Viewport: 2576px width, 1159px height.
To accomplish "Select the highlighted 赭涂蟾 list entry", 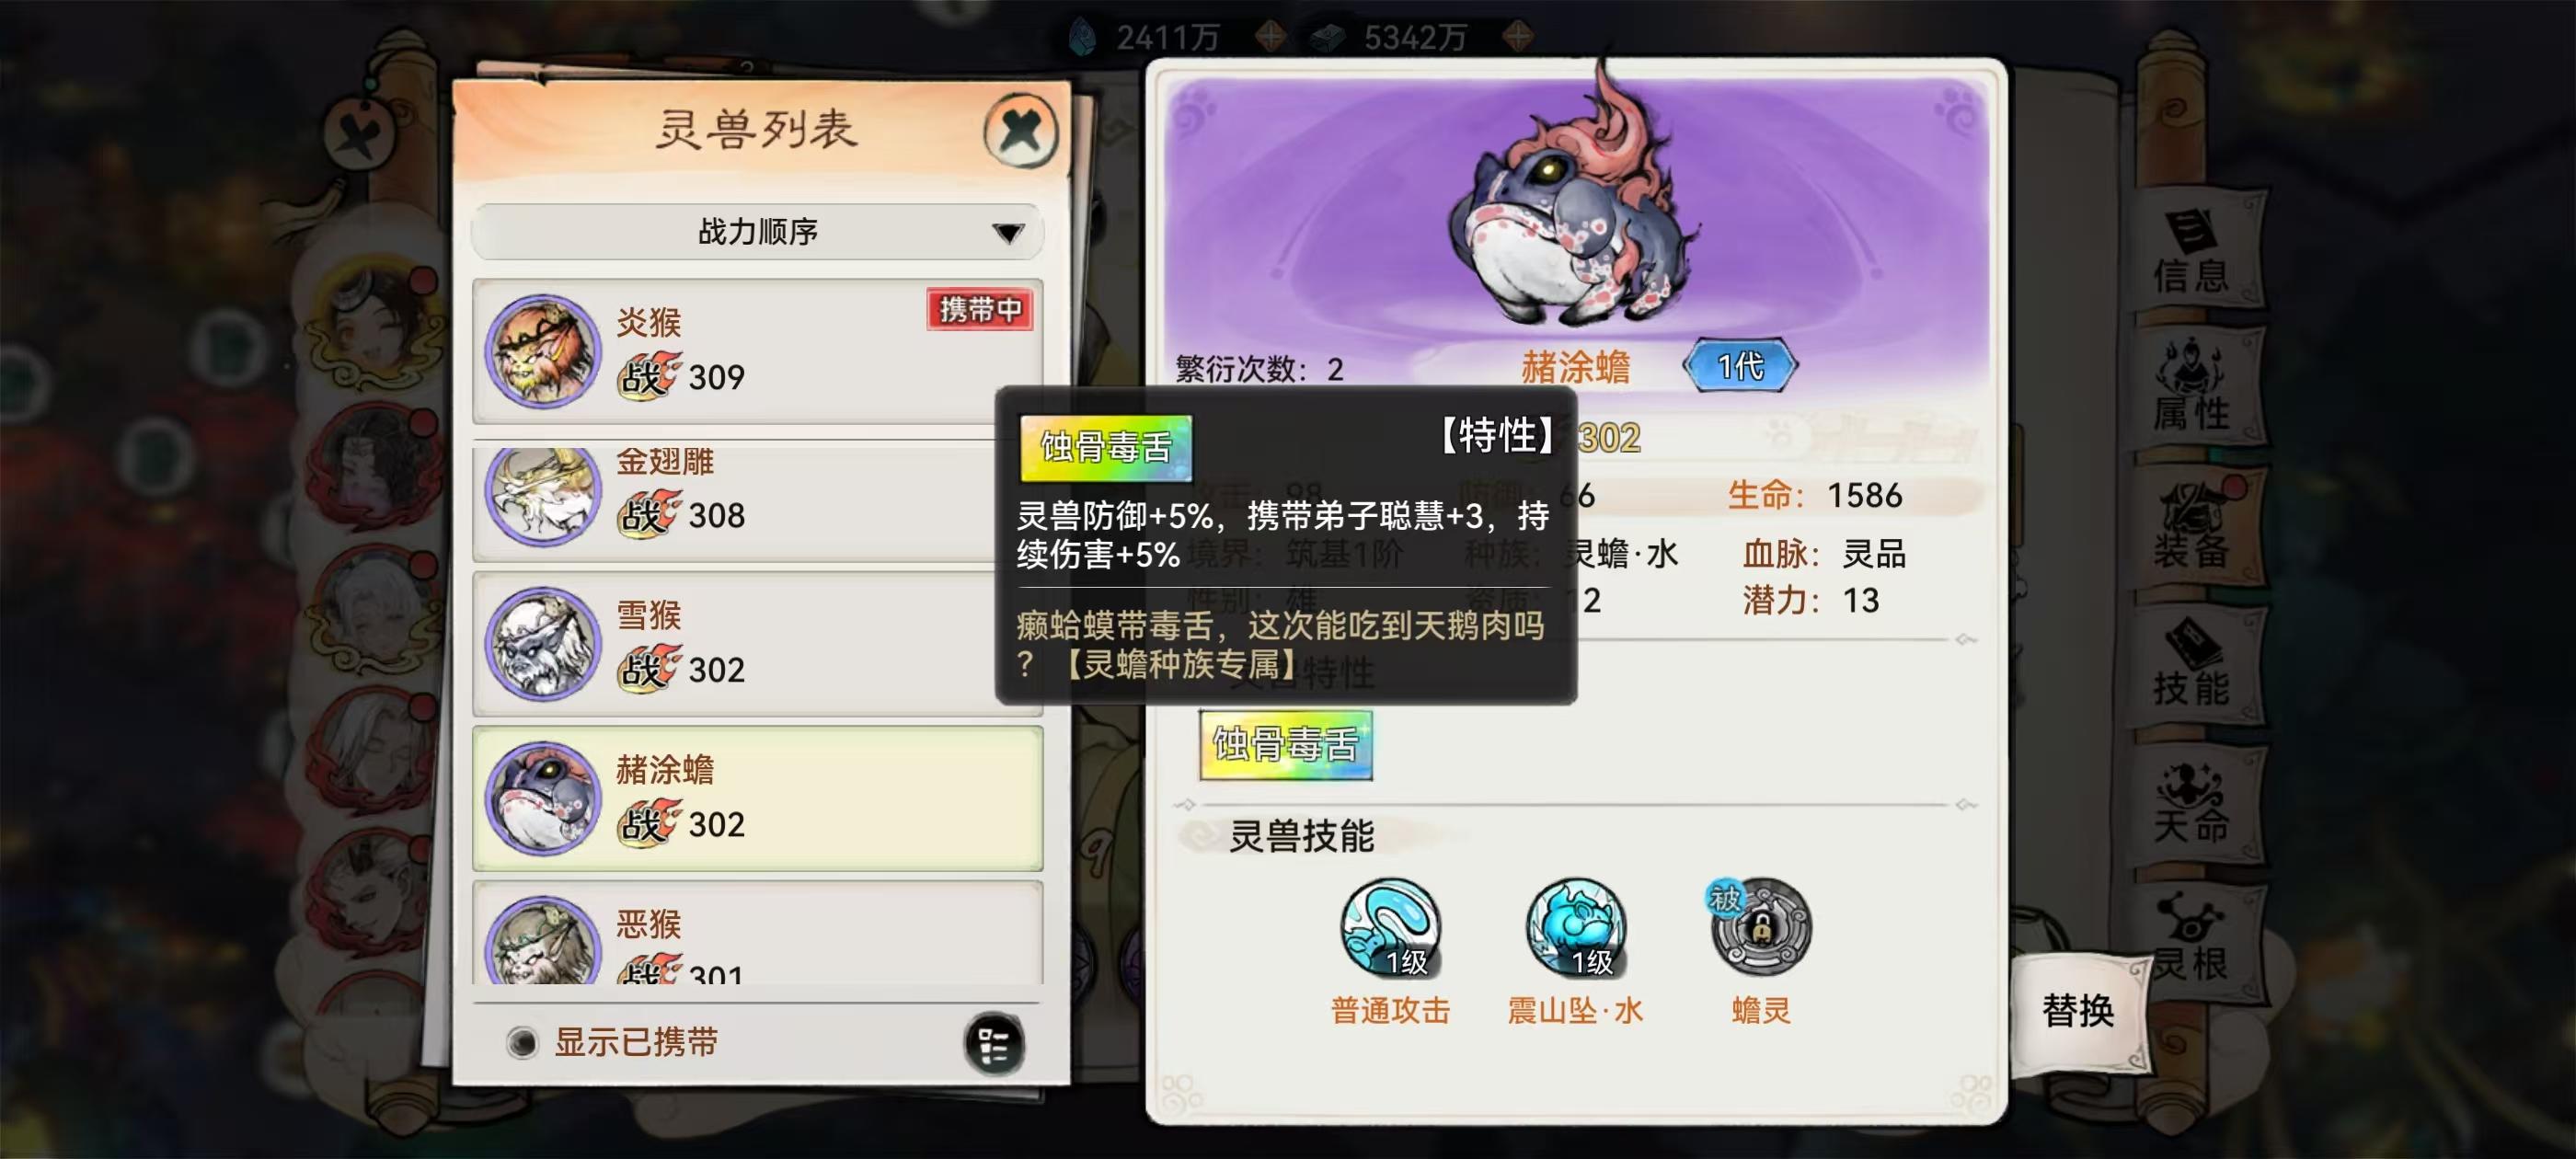I will 757,798.
